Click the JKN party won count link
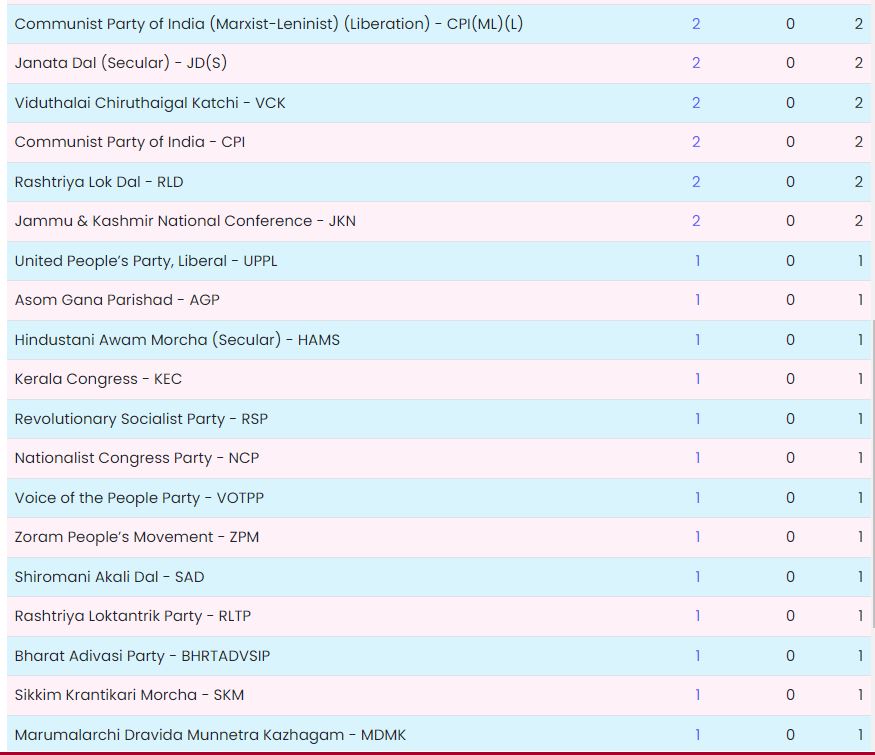The width and height of the screenshot is (875, 755). 696,221
